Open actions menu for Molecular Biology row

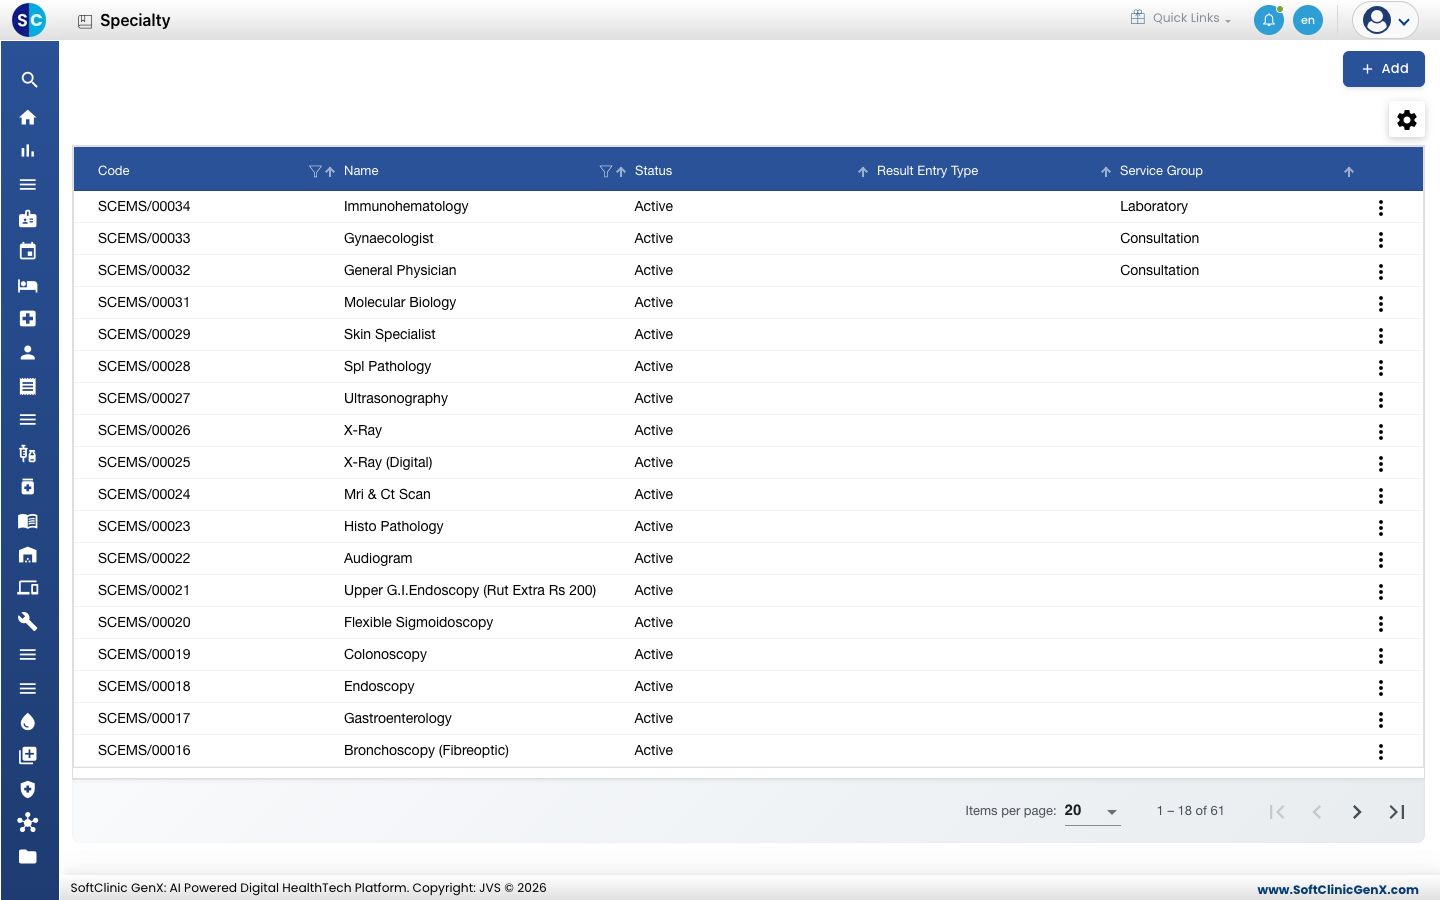click(x=1381, y=303)
